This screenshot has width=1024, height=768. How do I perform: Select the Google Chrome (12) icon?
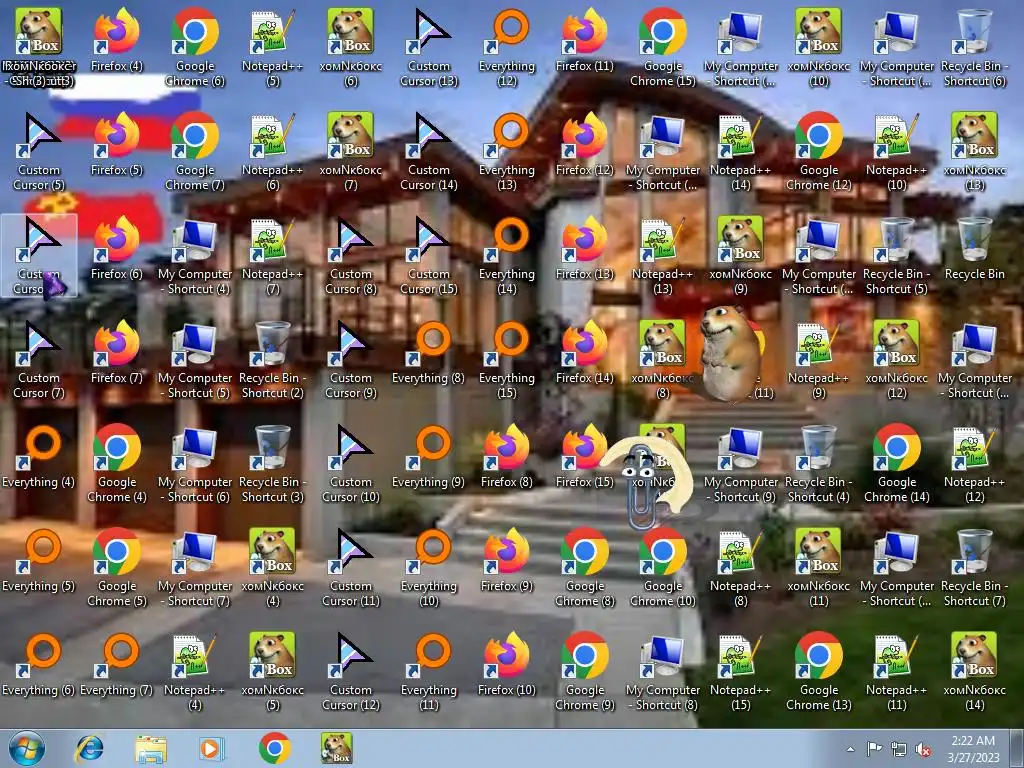pyautogui.click(x=818, y=151)
